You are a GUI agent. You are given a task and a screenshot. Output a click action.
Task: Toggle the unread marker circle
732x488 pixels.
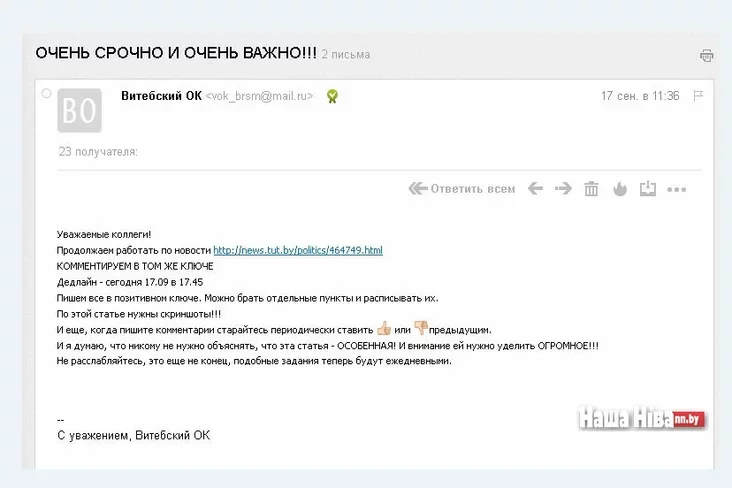[46, 93]
